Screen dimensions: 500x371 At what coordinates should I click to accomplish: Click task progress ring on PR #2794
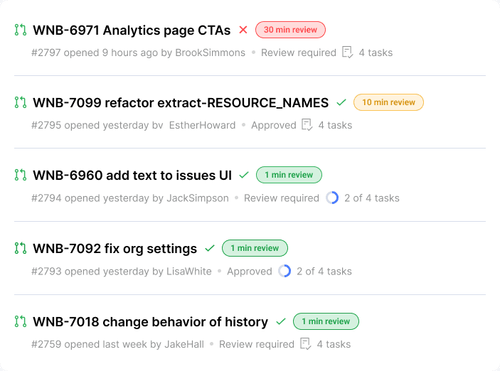[x=332, y=198]
